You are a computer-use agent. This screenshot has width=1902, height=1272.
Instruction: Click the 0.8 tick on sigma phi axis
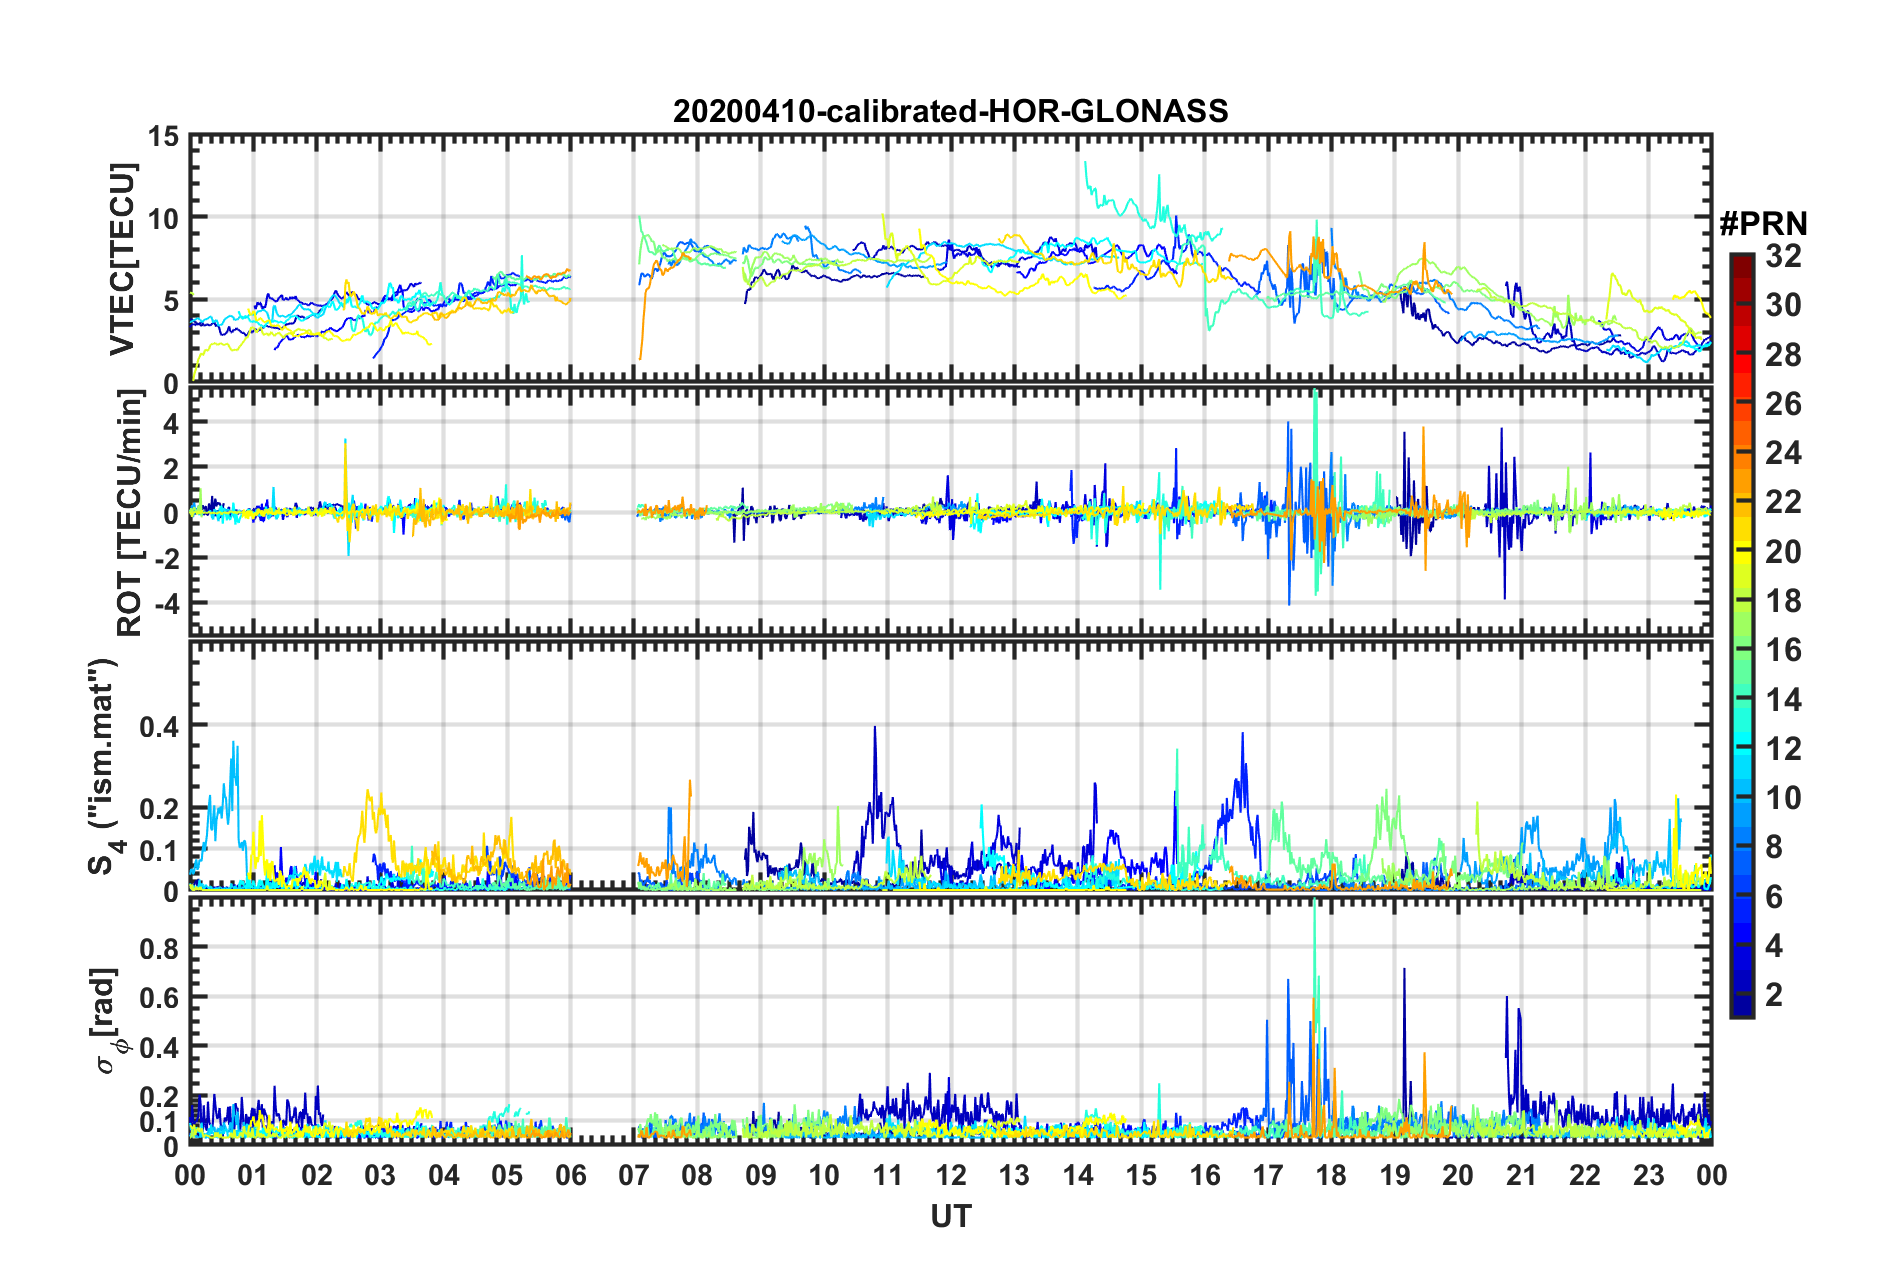[x=159, y=948]
